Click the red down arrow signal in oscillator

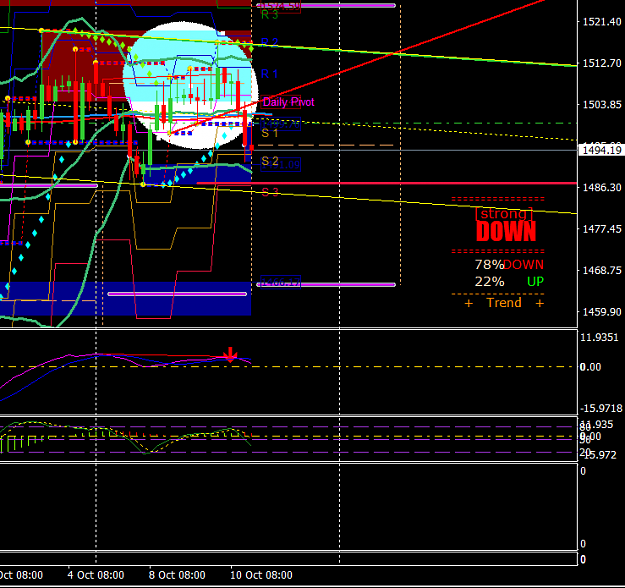[230, 354]
